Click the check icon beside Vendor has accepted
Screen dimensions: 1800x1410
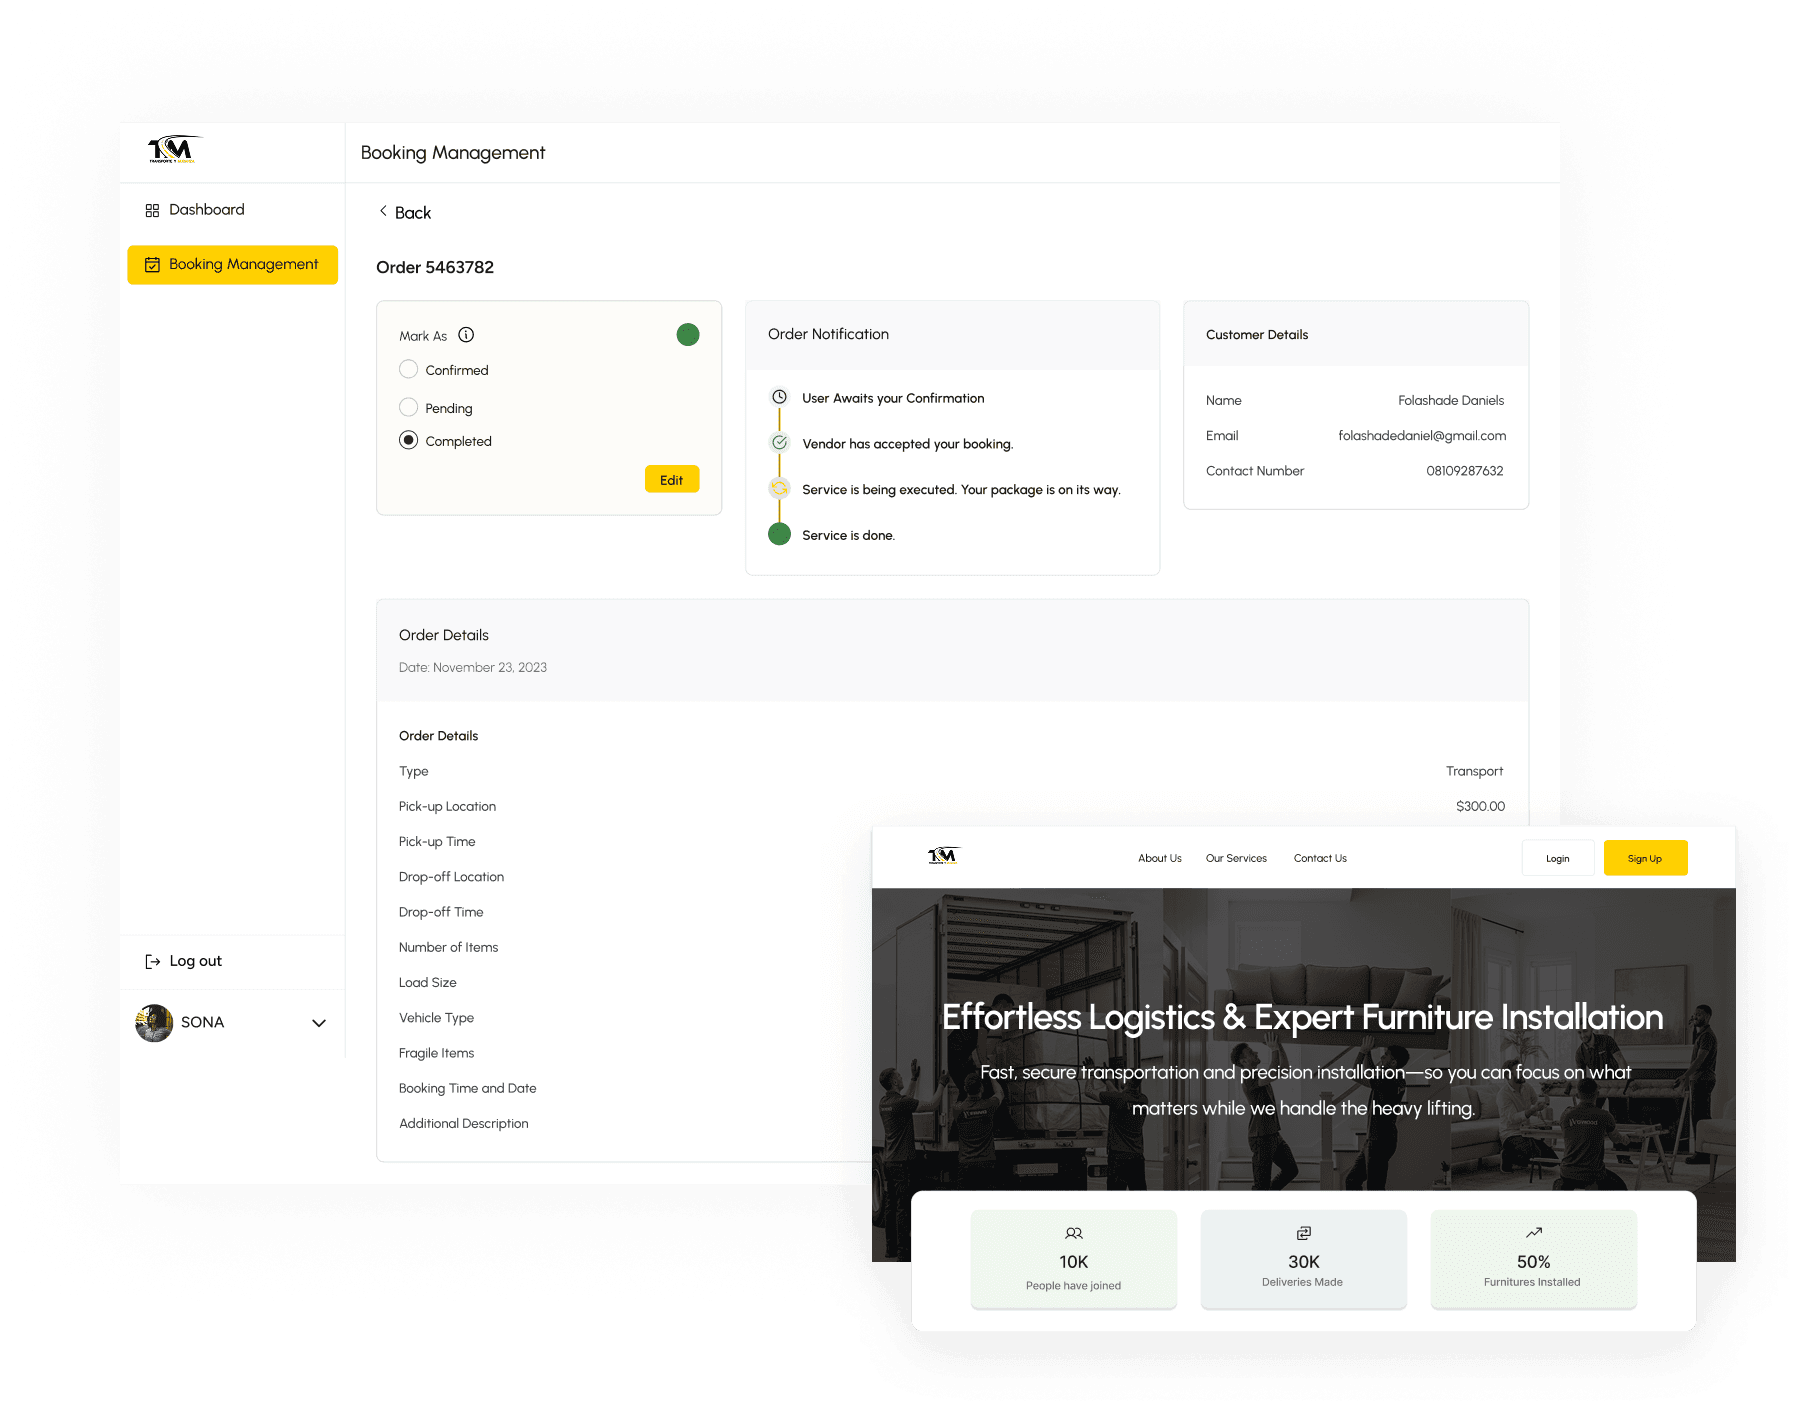point(779,443)
